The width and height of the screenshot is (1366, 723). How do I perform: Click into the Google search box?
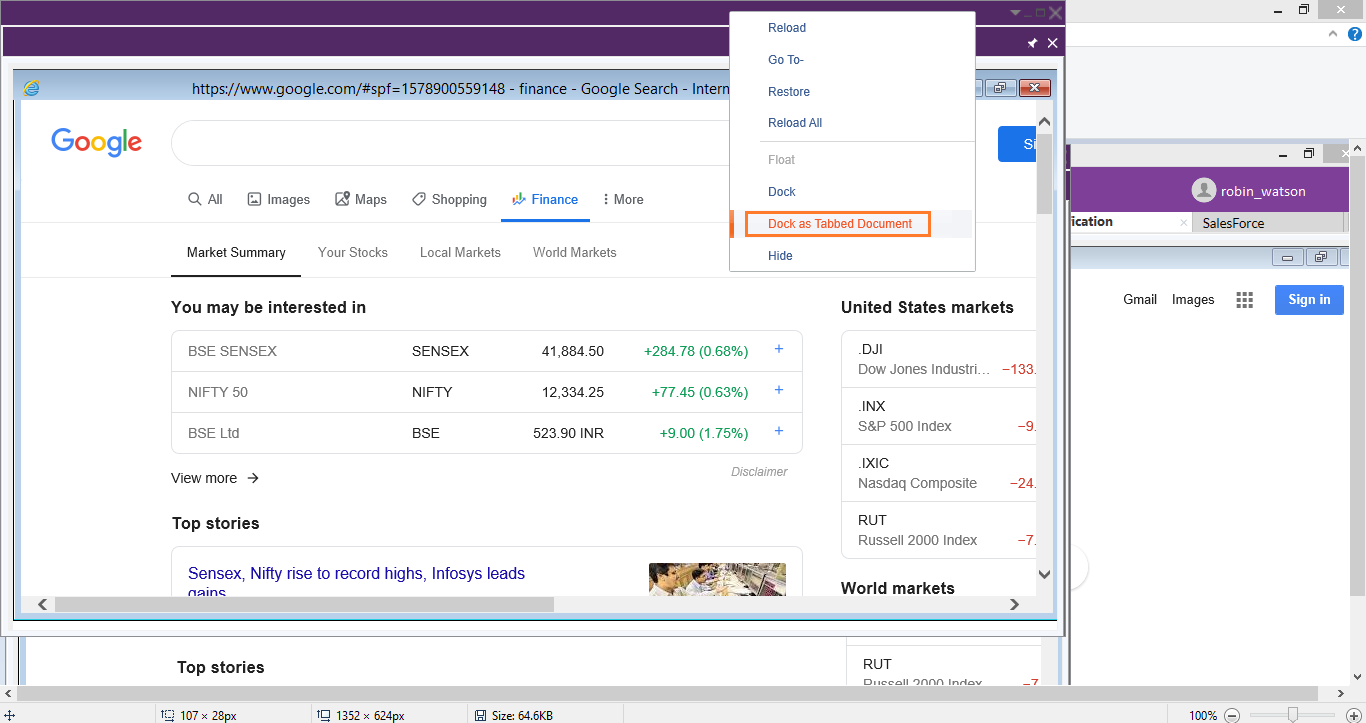(450, 144)
